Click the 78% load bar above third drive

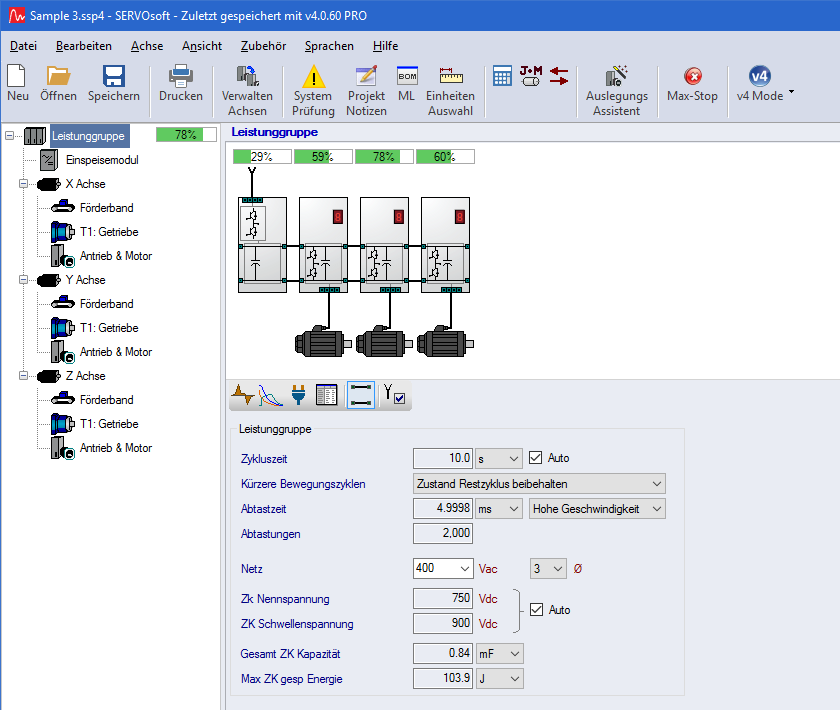pos(383,156)
